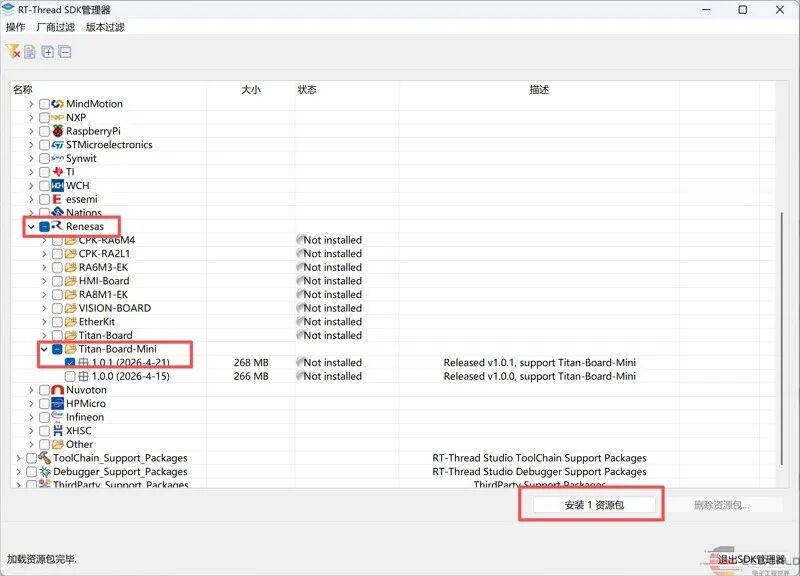Click the HMI-Board folder icon
The image size is (800, 576).
click(x=70, y=281)
